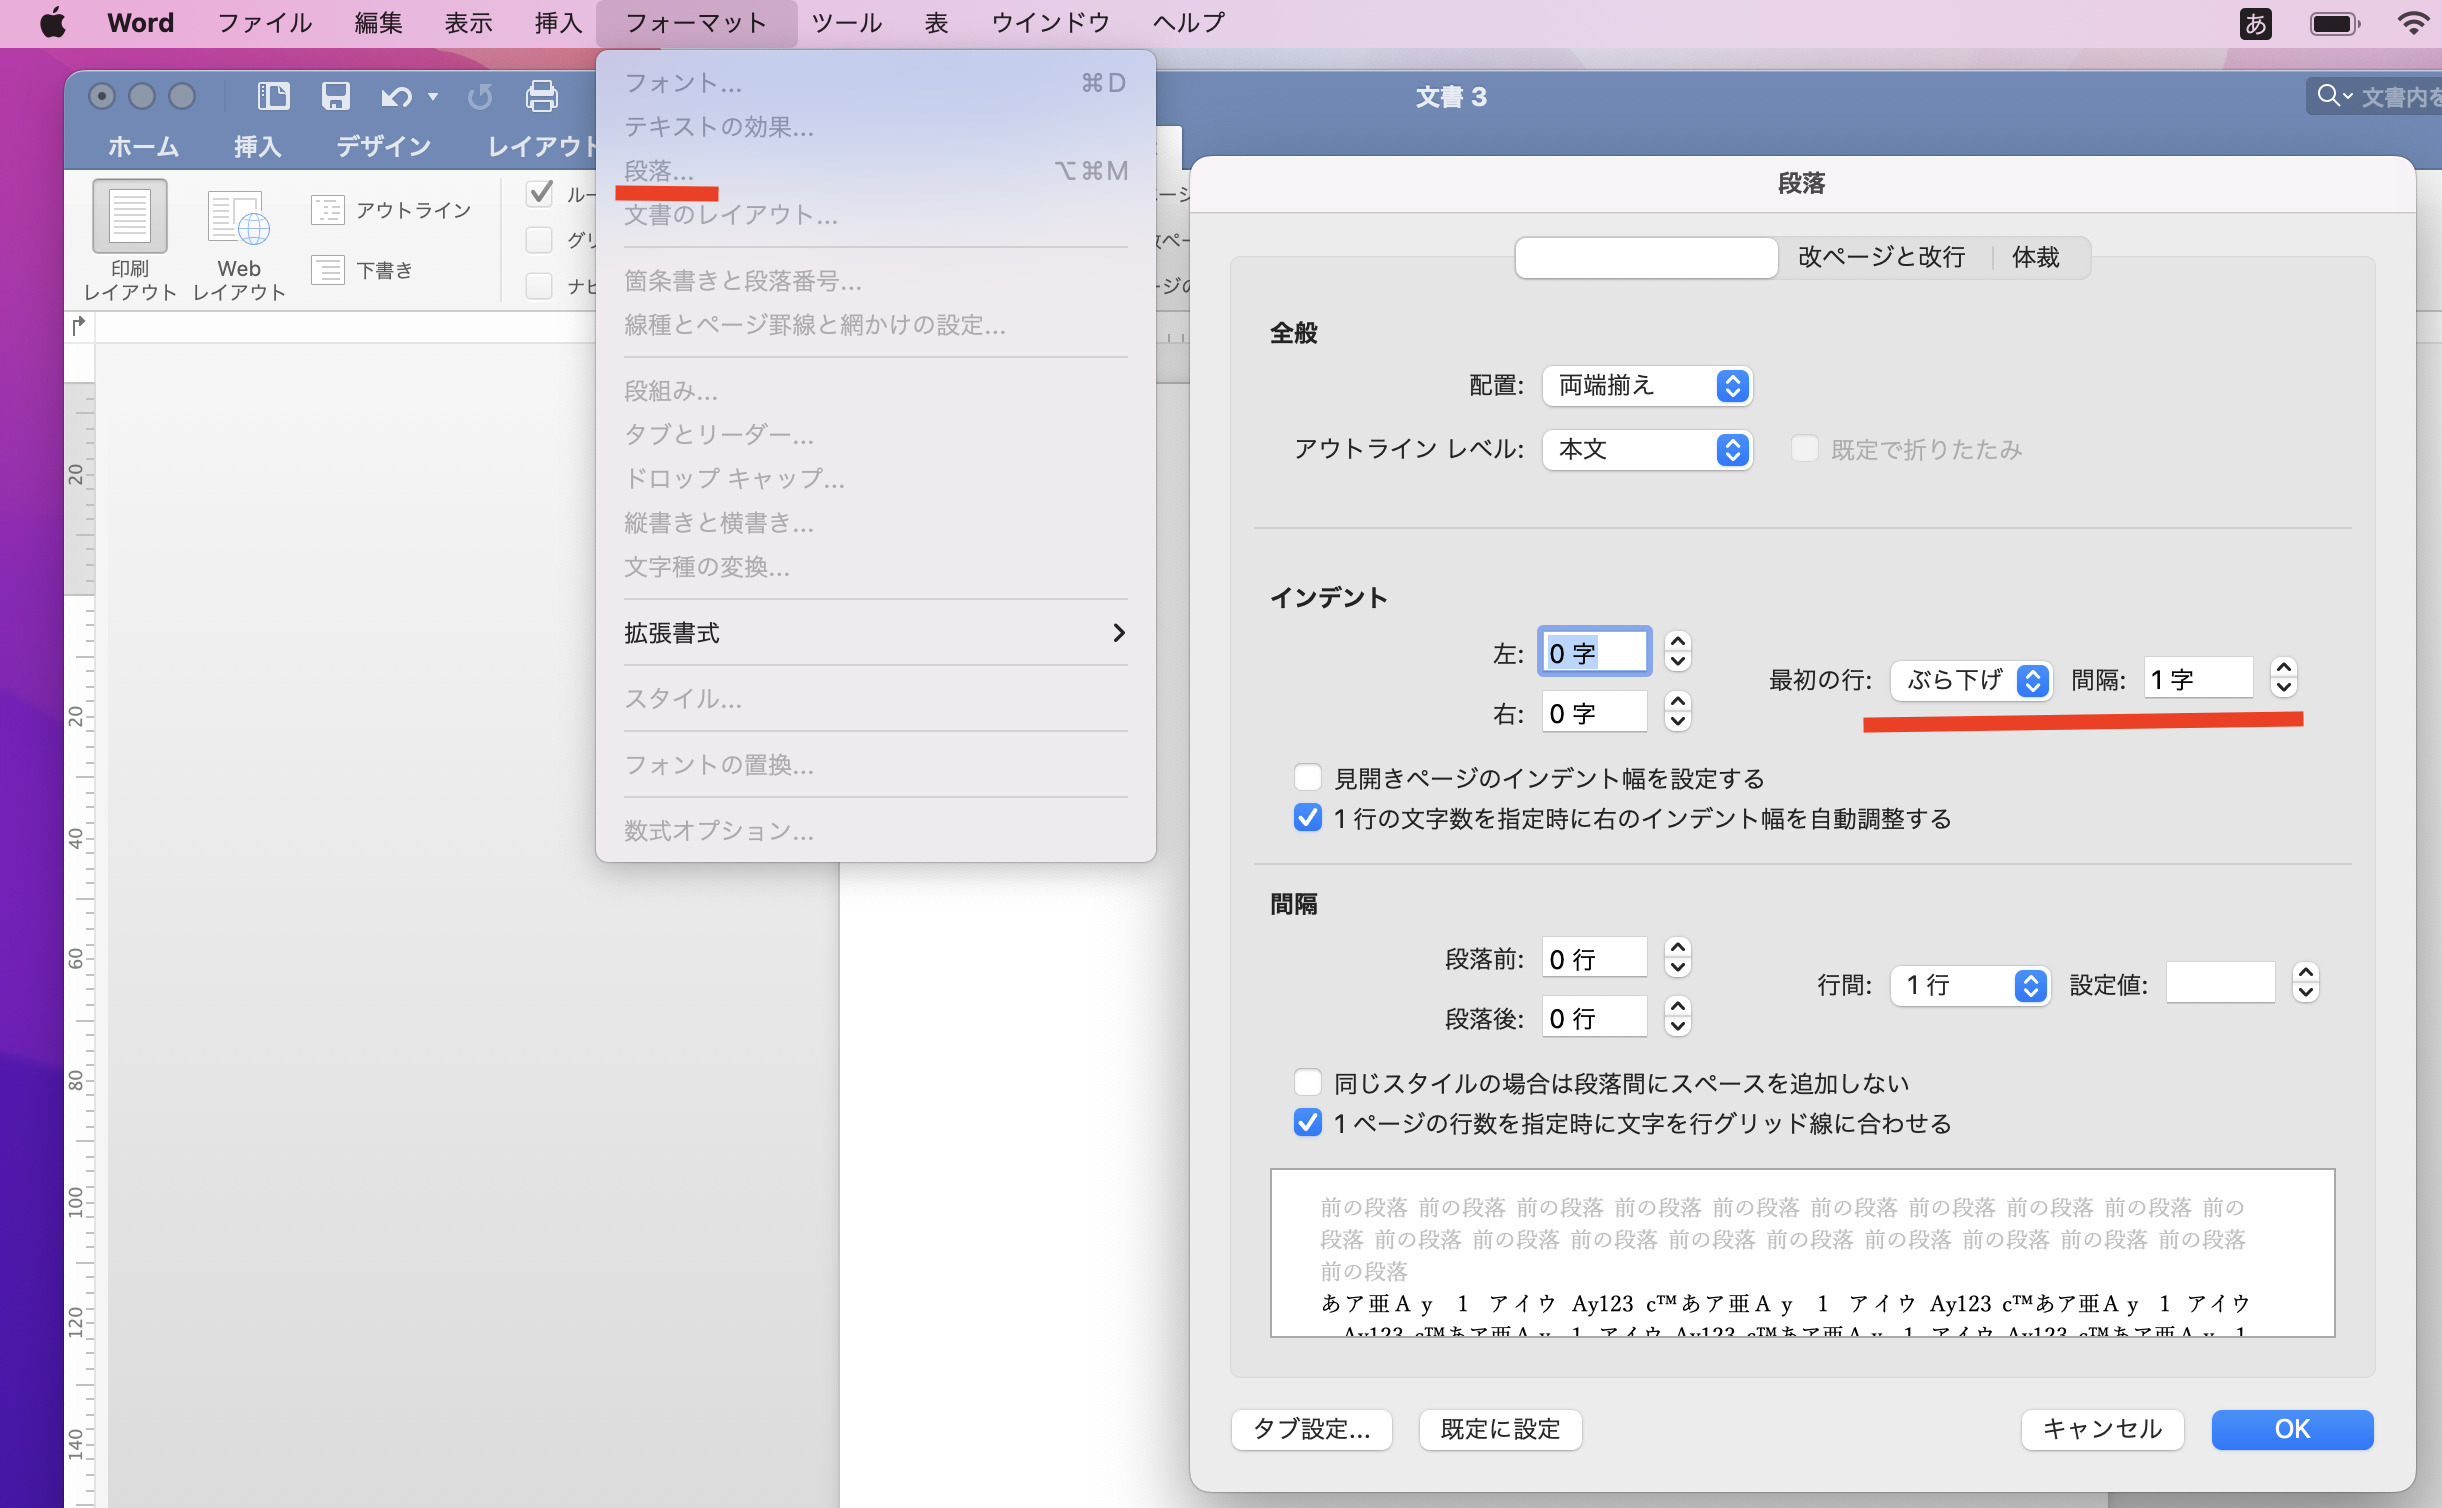The width and height of the screenshot is (2442, 1508).
Task: Click the 右 indent input field
Action: point(1594,712)
